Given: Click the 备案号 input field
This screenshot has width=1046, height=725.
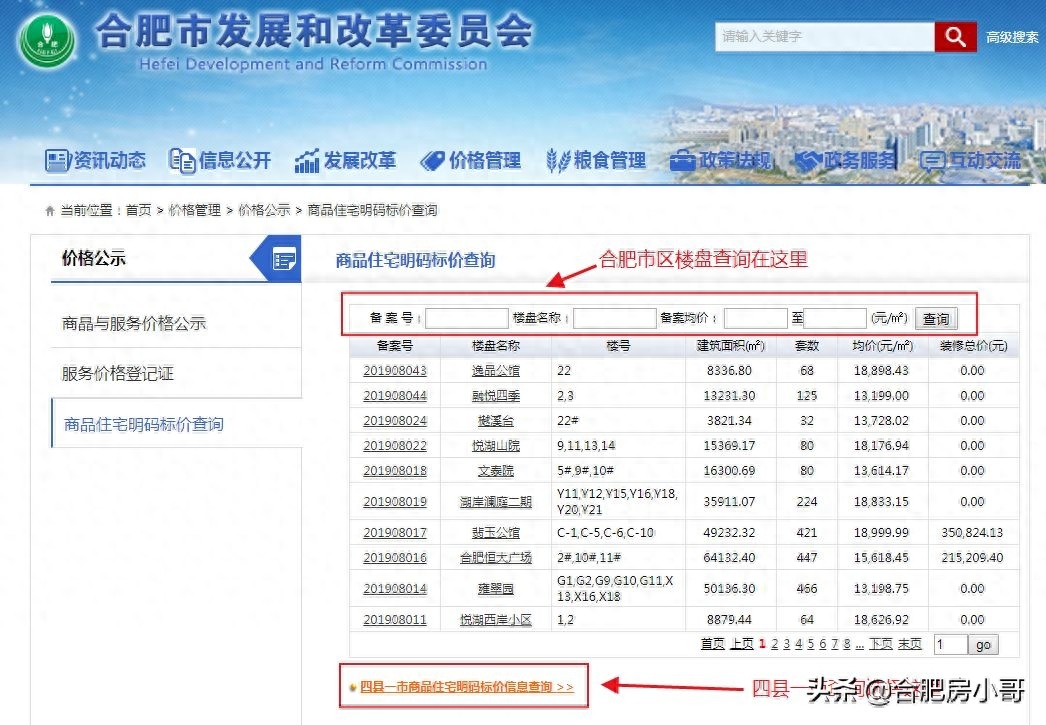Looking at the screenshot, I should (x=467, y=318).
